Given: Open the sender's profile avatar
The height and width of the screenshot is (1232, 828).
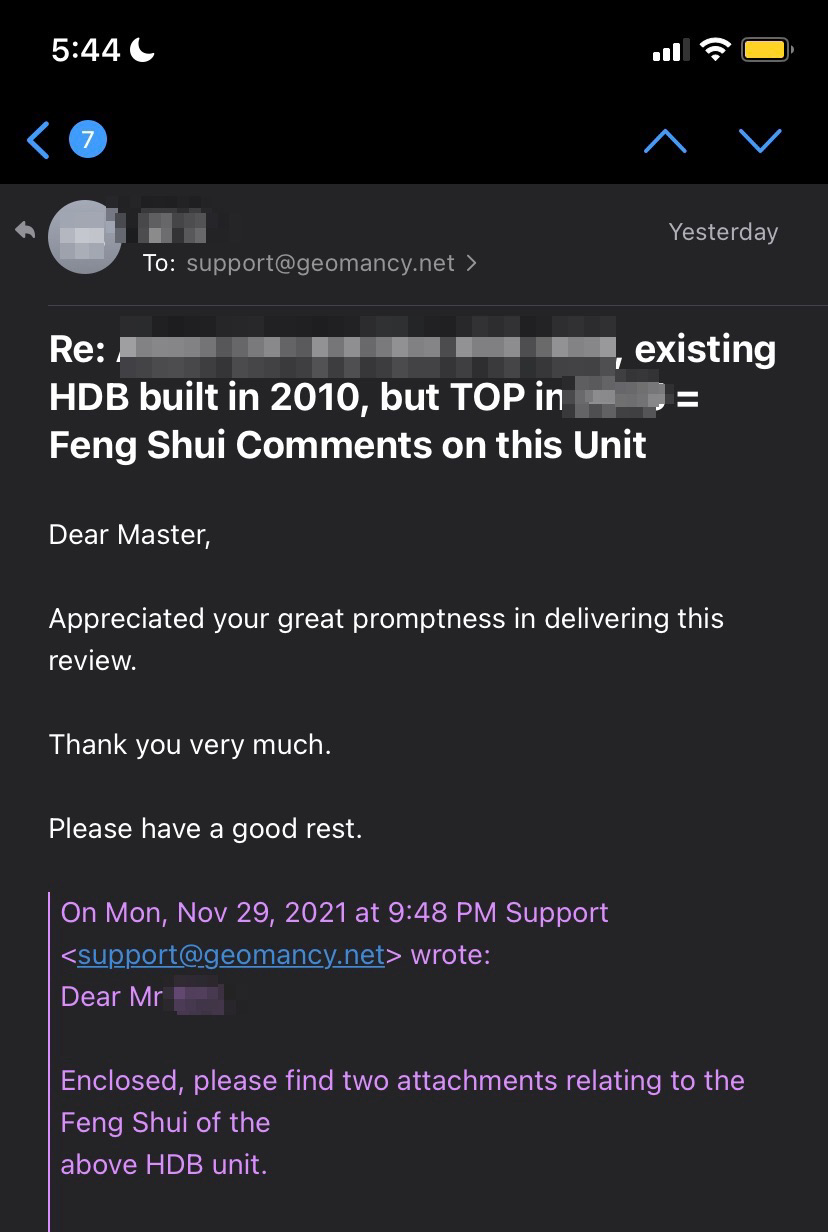Looking at the screenshot, I should [85, 237].
